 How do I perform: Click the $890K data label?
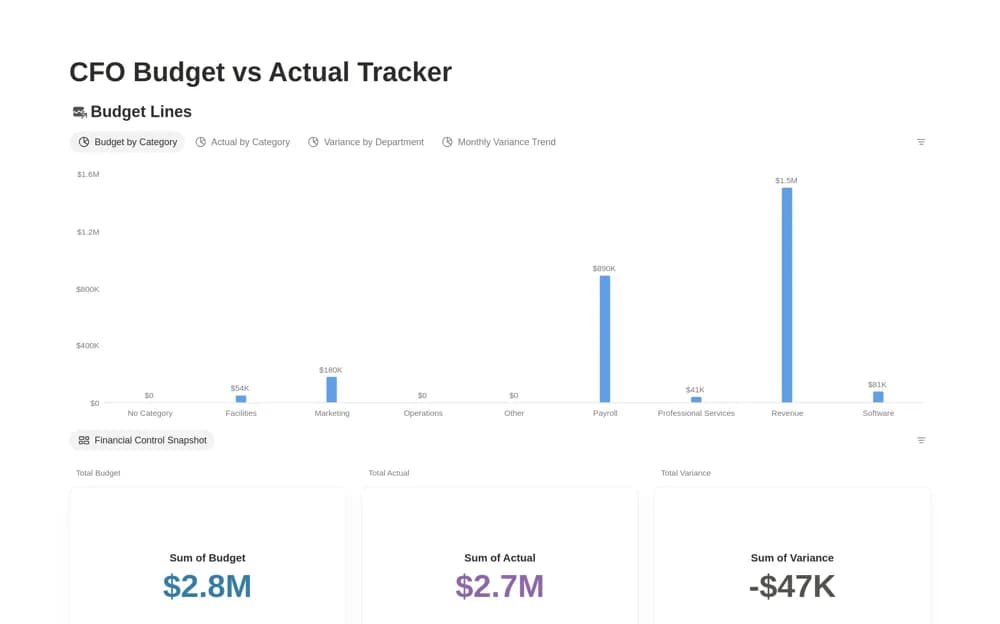604,269
